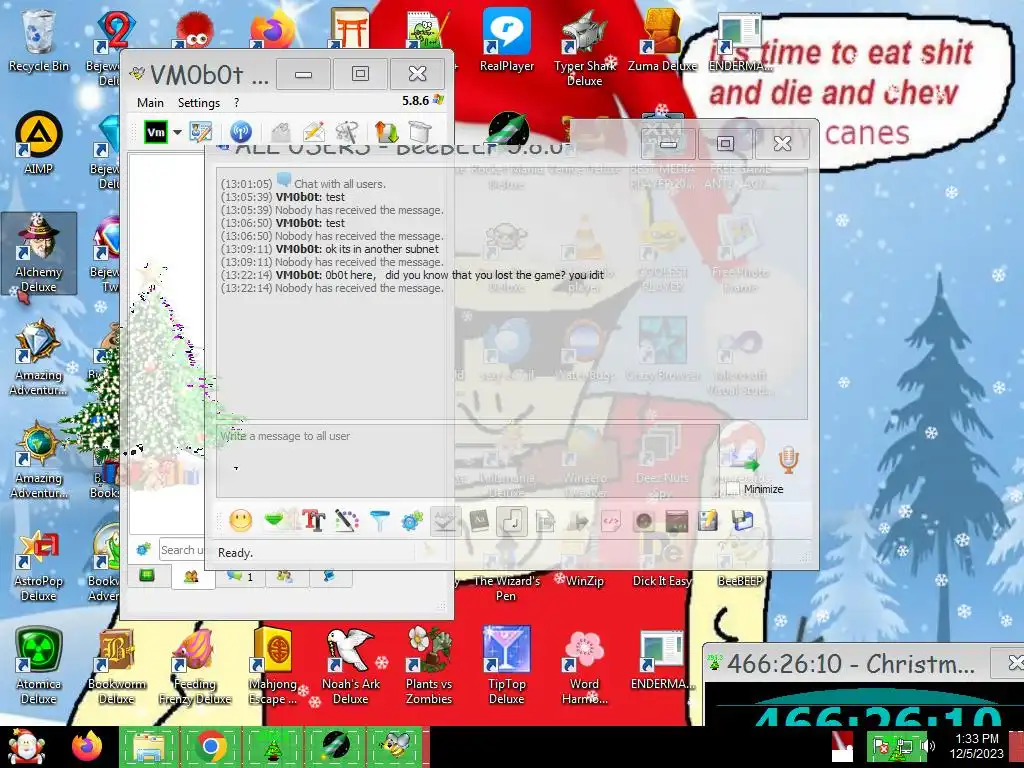Switch to the users list tab
The height and width of the screenshot is (768, 1024).
[191, 576]
